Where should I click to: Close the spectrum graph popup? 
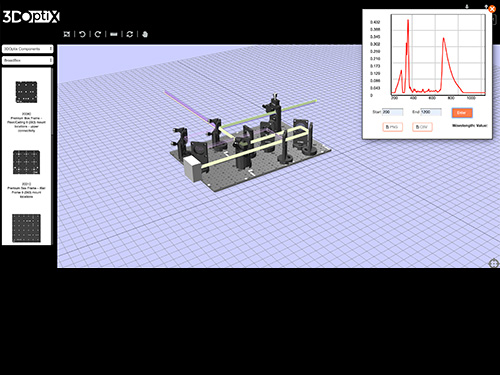point(492,9)
